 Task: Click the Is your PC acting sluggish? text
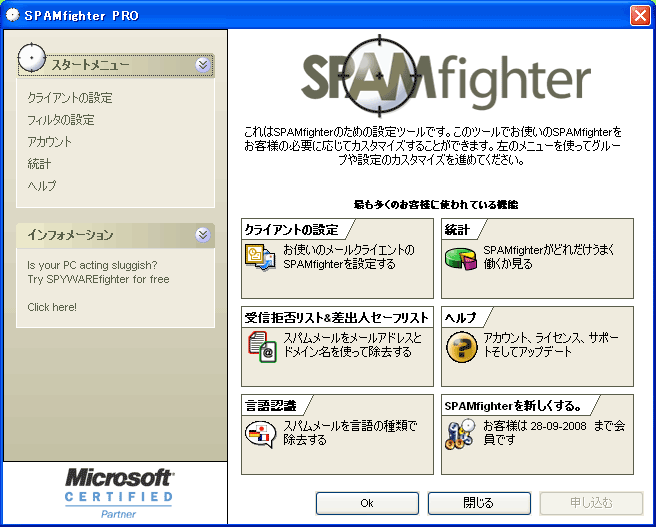pos(92,265)
